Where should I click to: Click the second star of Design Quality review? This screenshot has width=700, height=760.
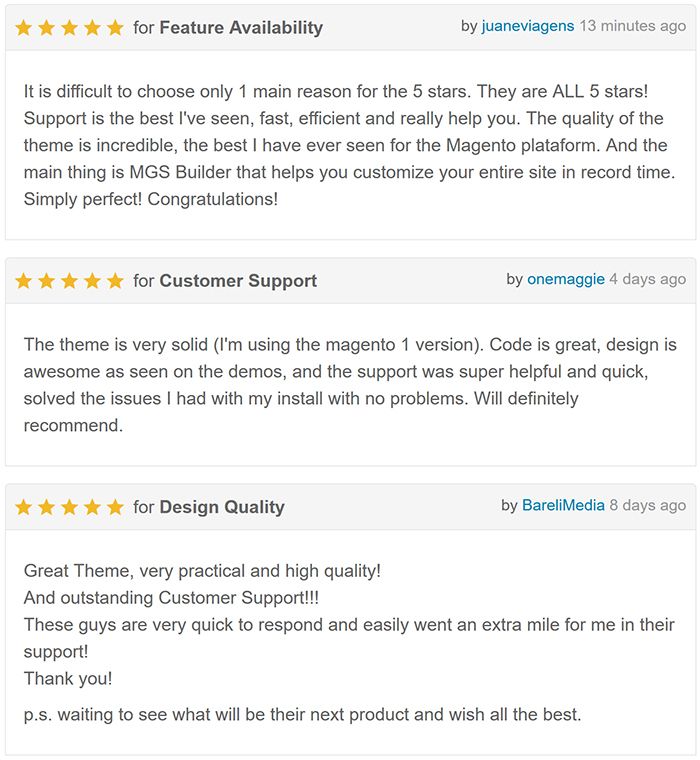pos(47,507)
